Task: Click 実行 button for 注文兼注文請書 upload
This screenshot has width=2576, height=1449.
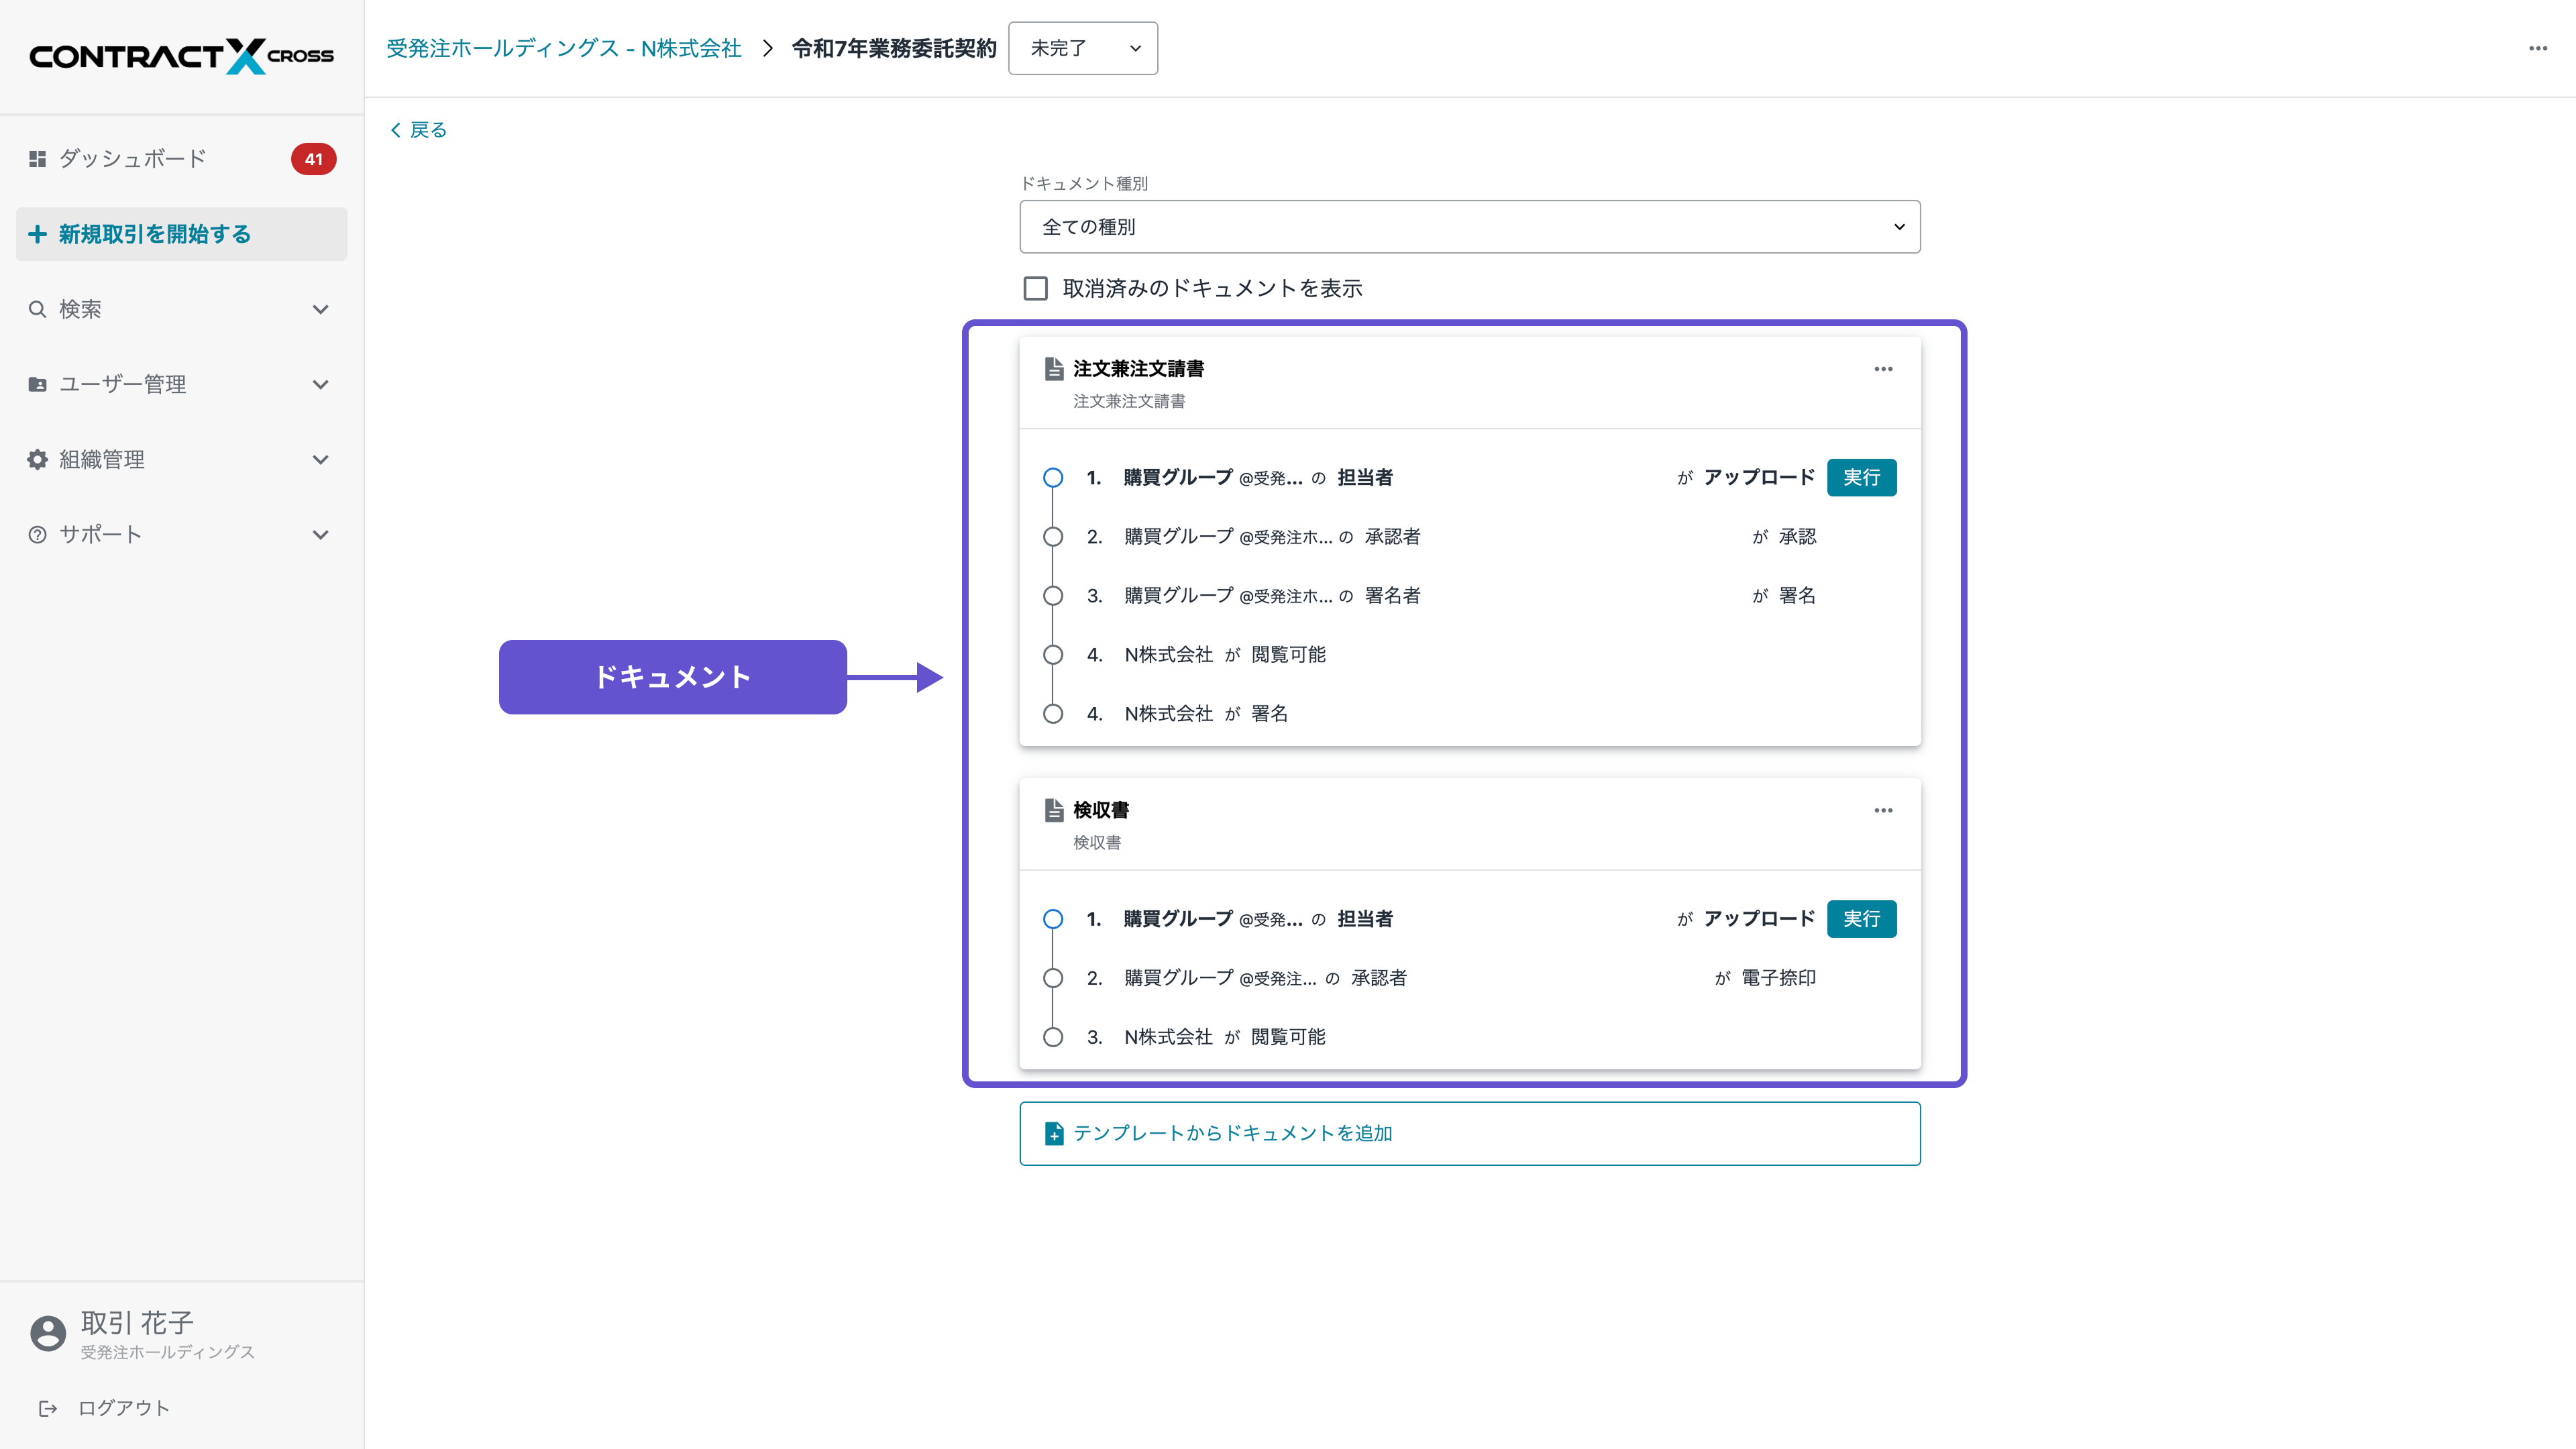Action: [1861, 478]
